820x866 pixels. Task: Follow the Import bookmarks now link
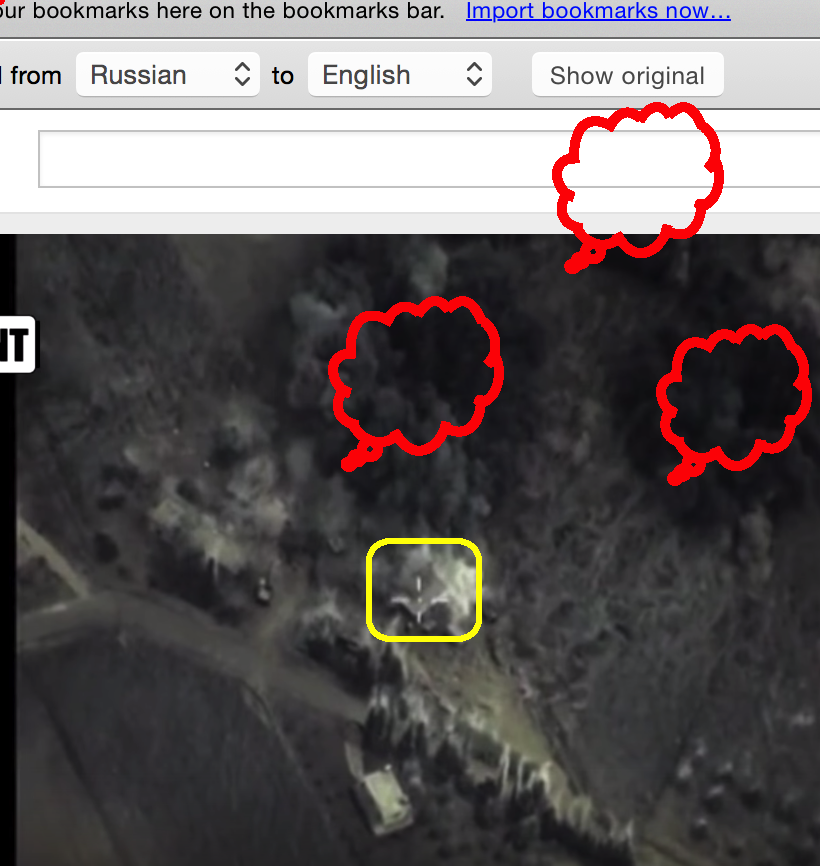click(x=598, y=11)
